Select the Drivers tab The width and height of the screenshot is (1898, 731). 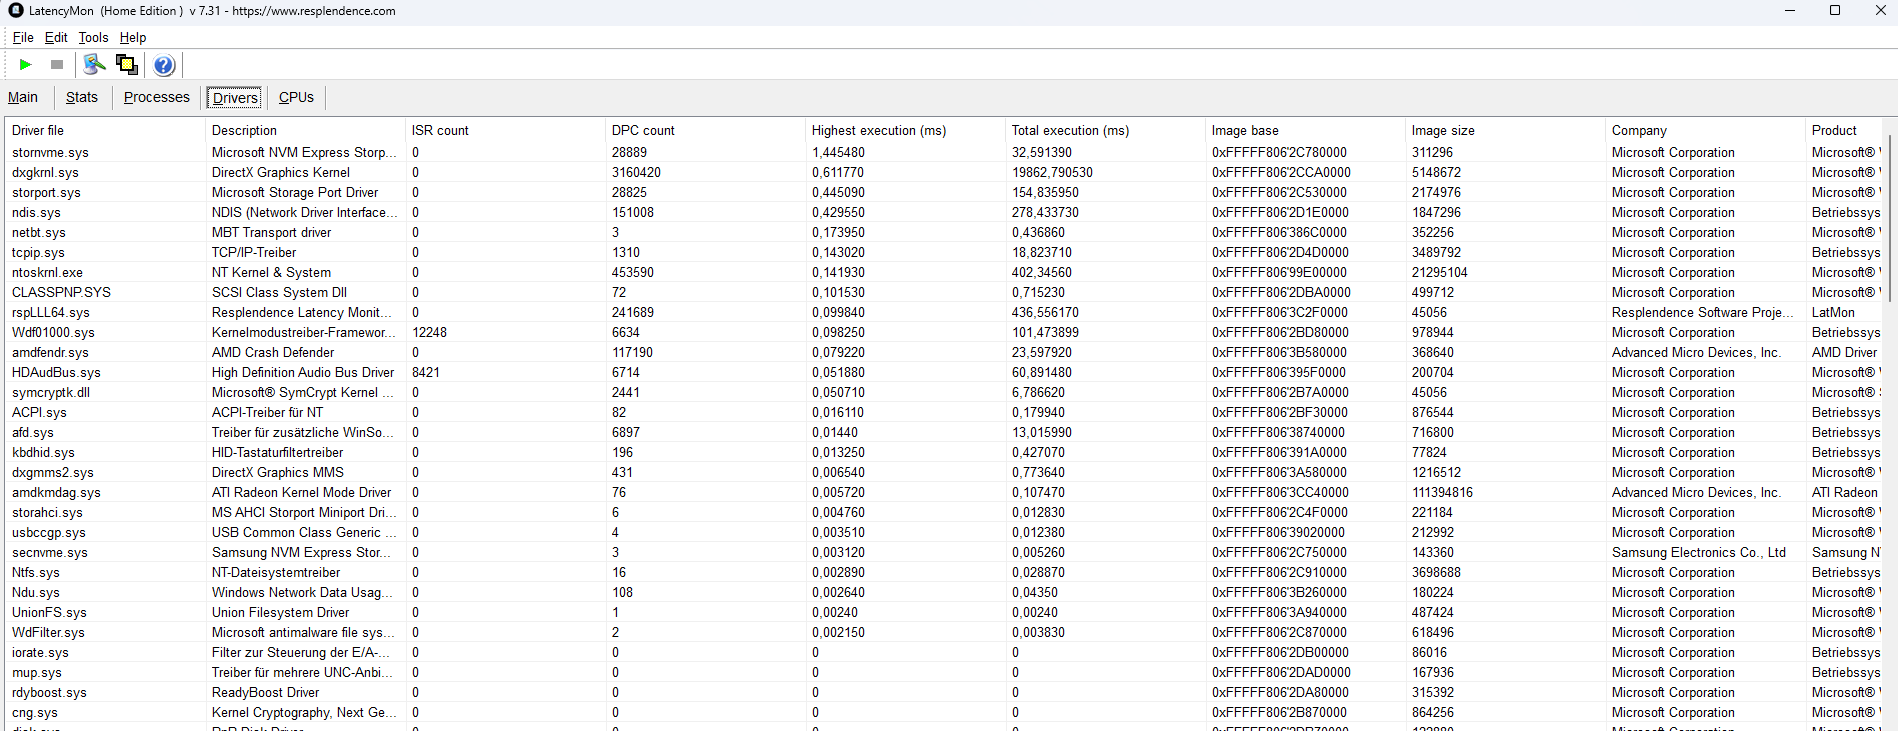[x=235, y=97]
